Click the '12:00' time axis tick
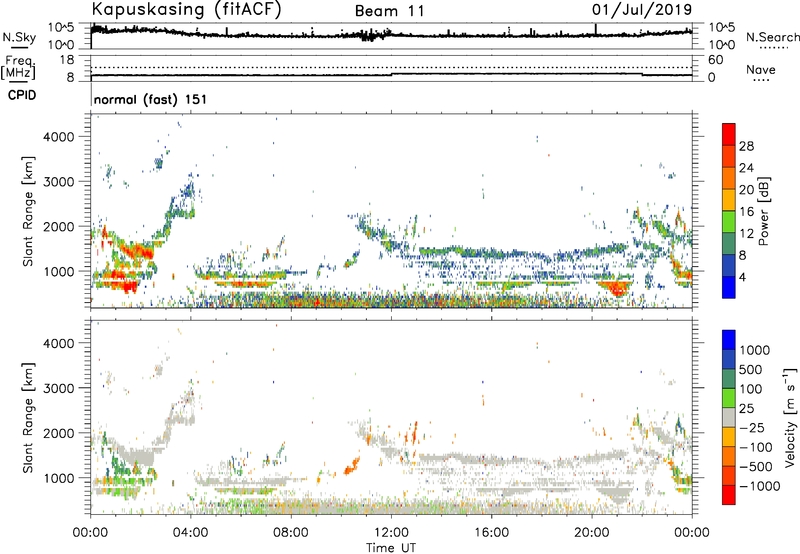 (x=391, y=533)
